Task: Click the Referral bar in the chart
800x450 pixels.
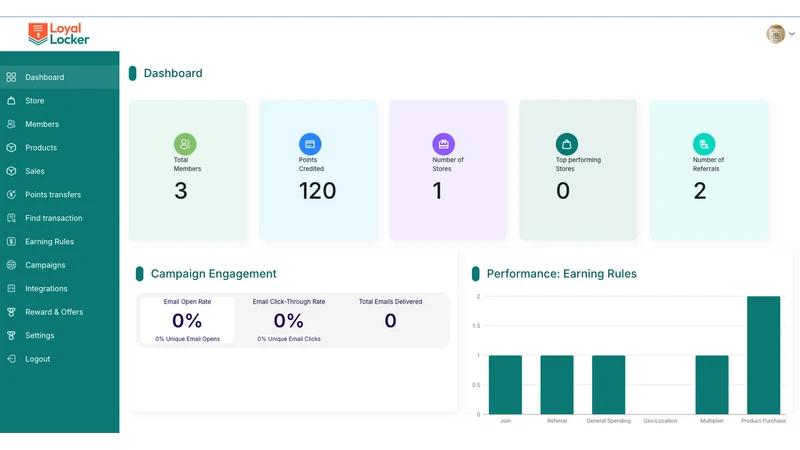Action: click(x=557, y=385)
